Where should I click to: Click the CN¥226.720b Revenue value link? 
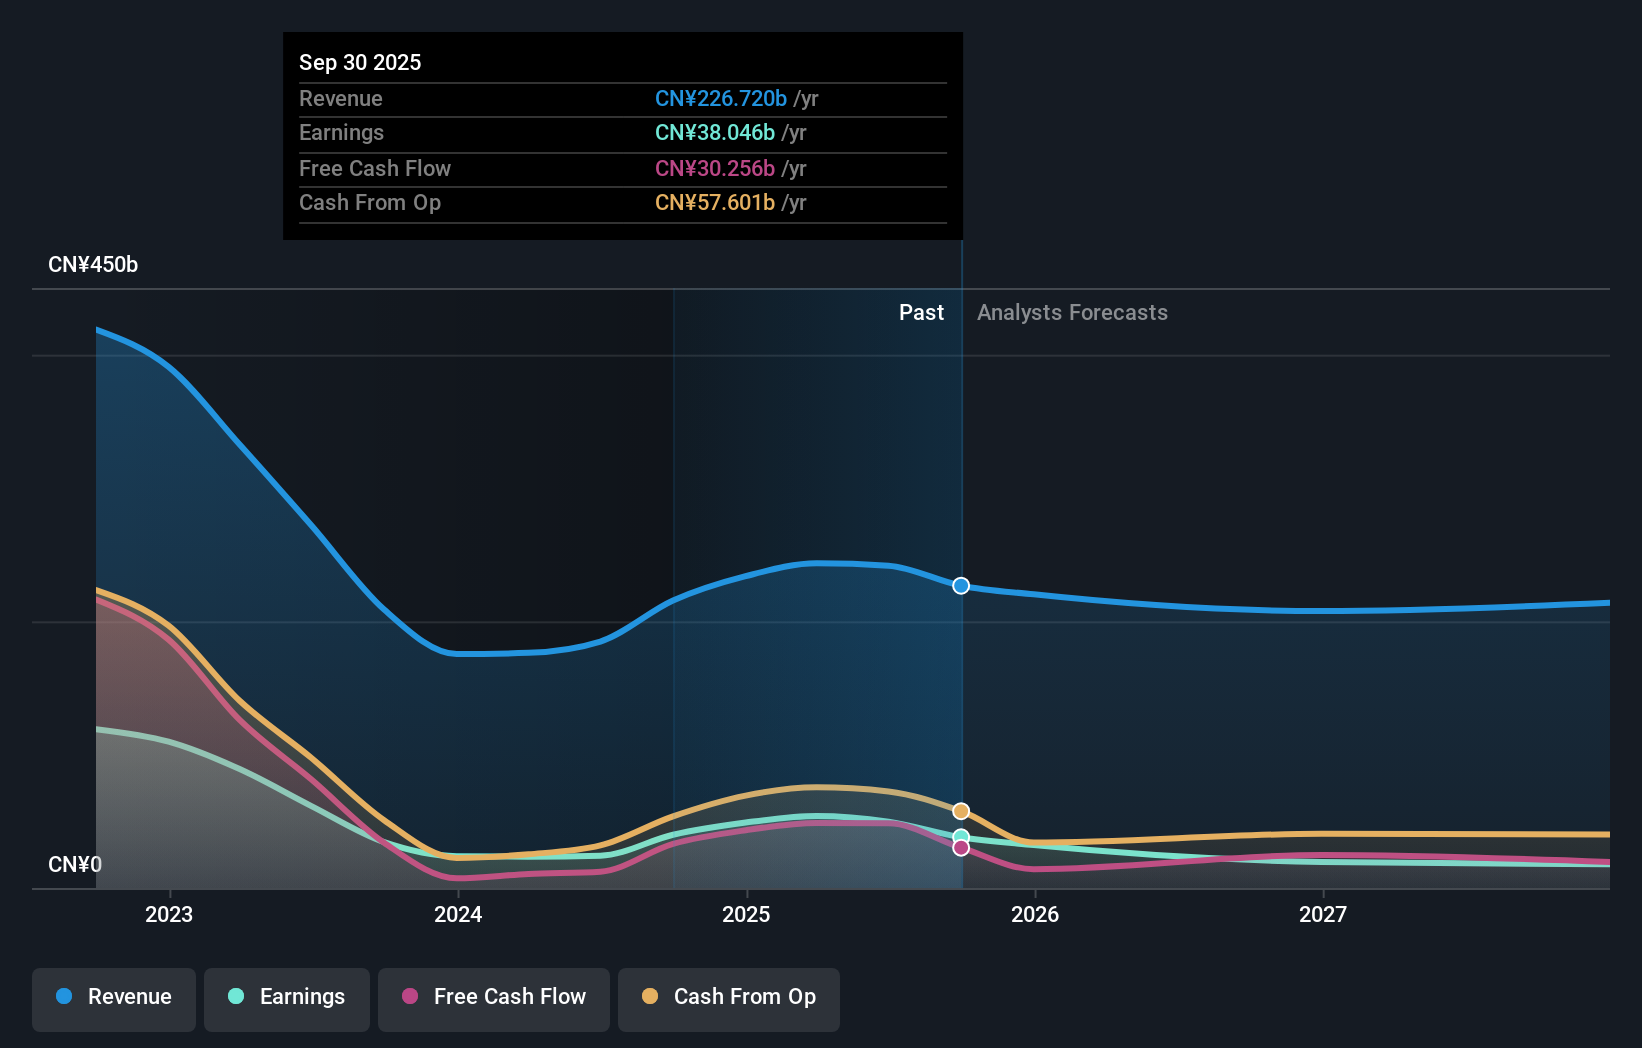pos(719,98)
